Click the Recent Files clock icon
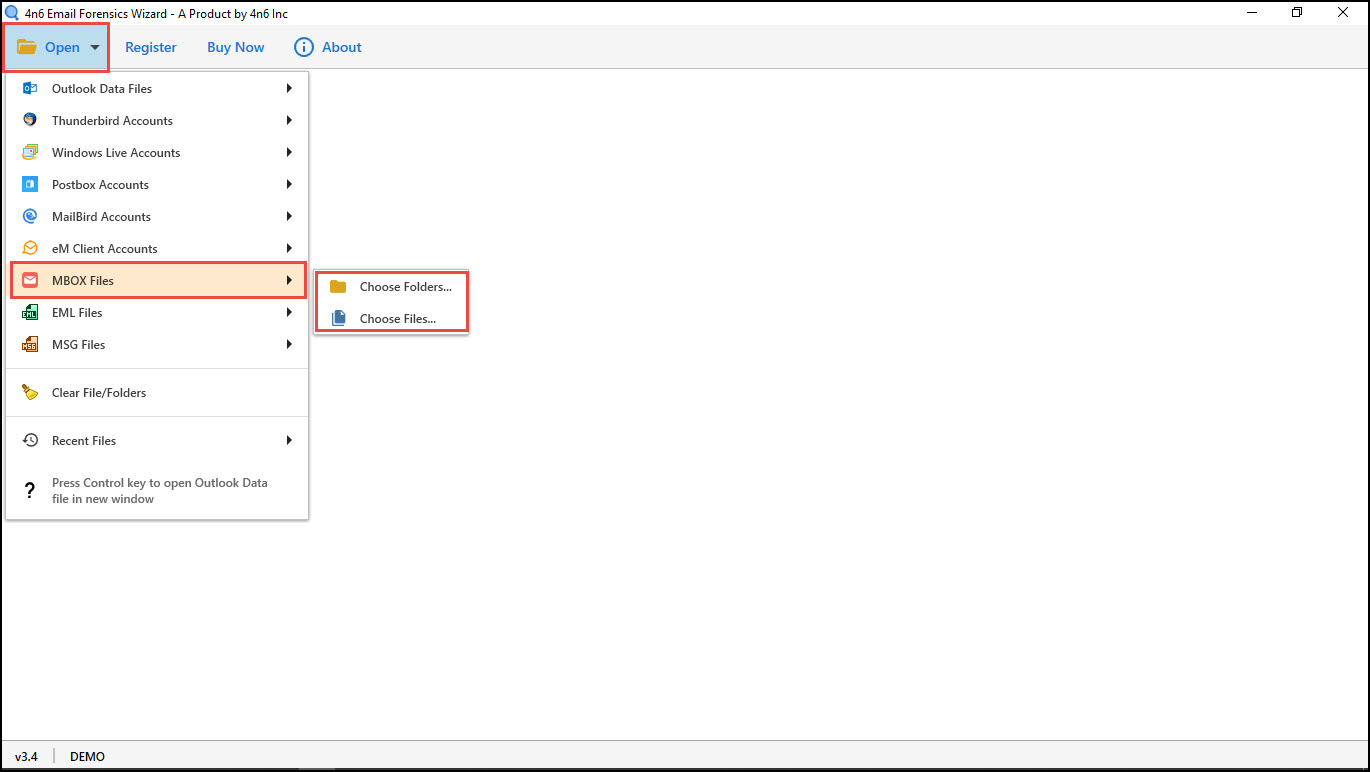The height and width of the screenshot is (772, 1370). [30, 440]
